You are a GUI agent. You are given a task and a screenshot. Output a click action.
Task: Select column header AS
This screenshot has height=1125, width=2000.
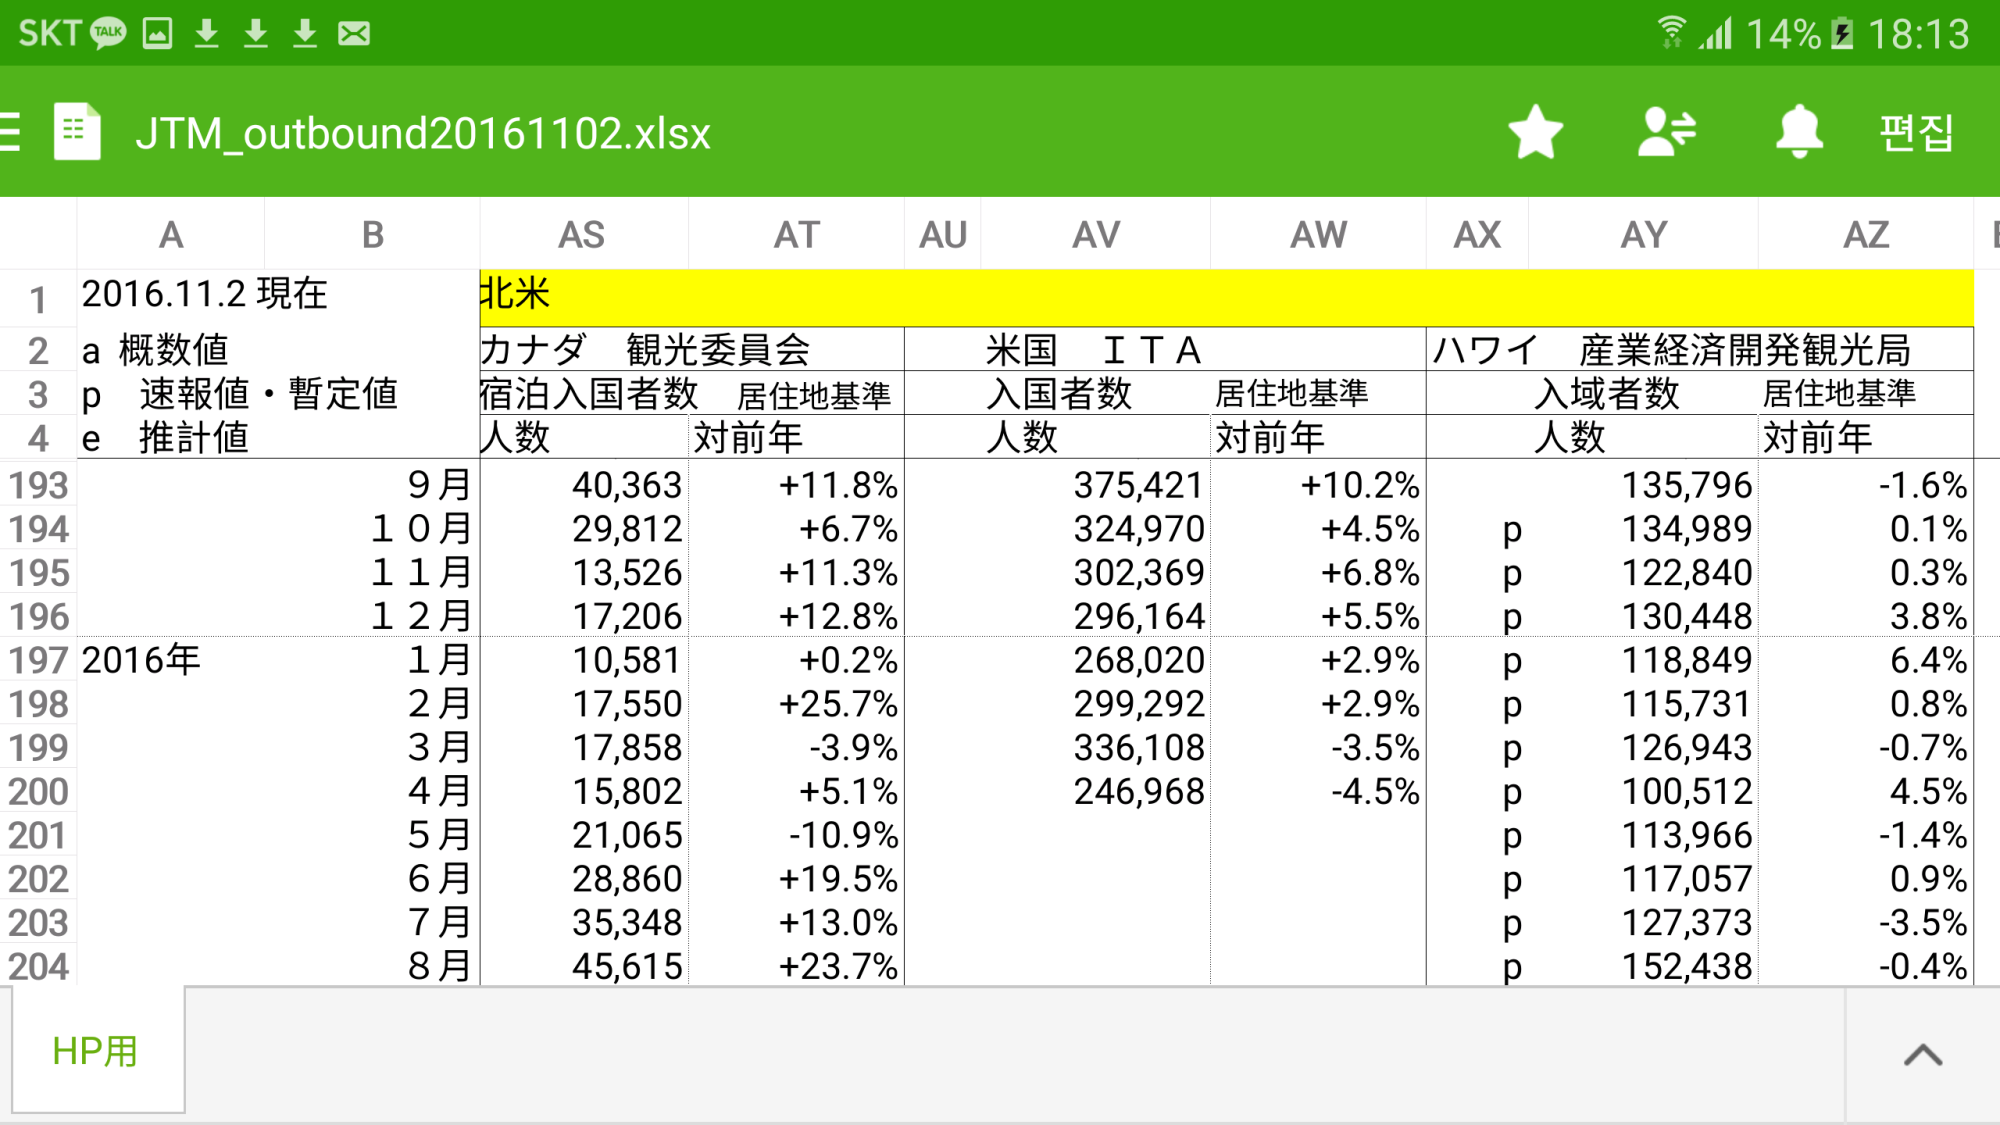(583, 234)
